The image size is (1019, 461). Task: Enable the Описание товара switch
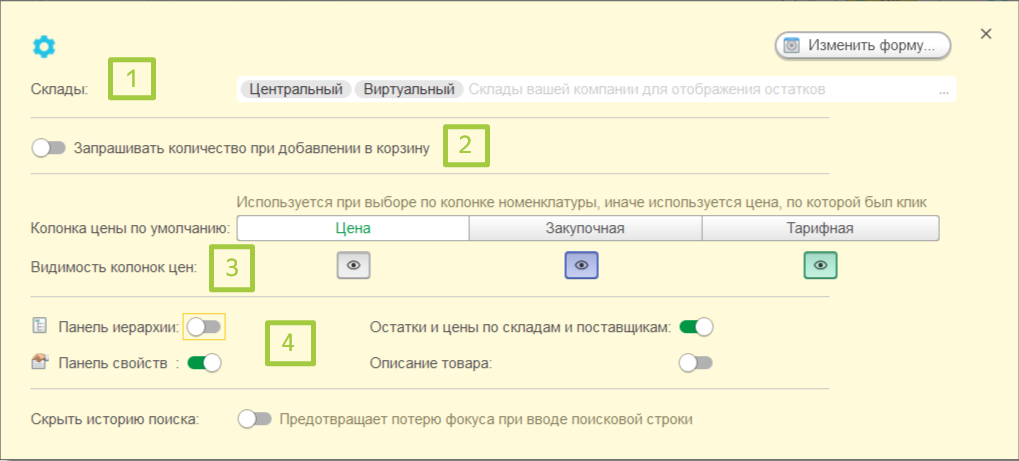click(696, 363)
